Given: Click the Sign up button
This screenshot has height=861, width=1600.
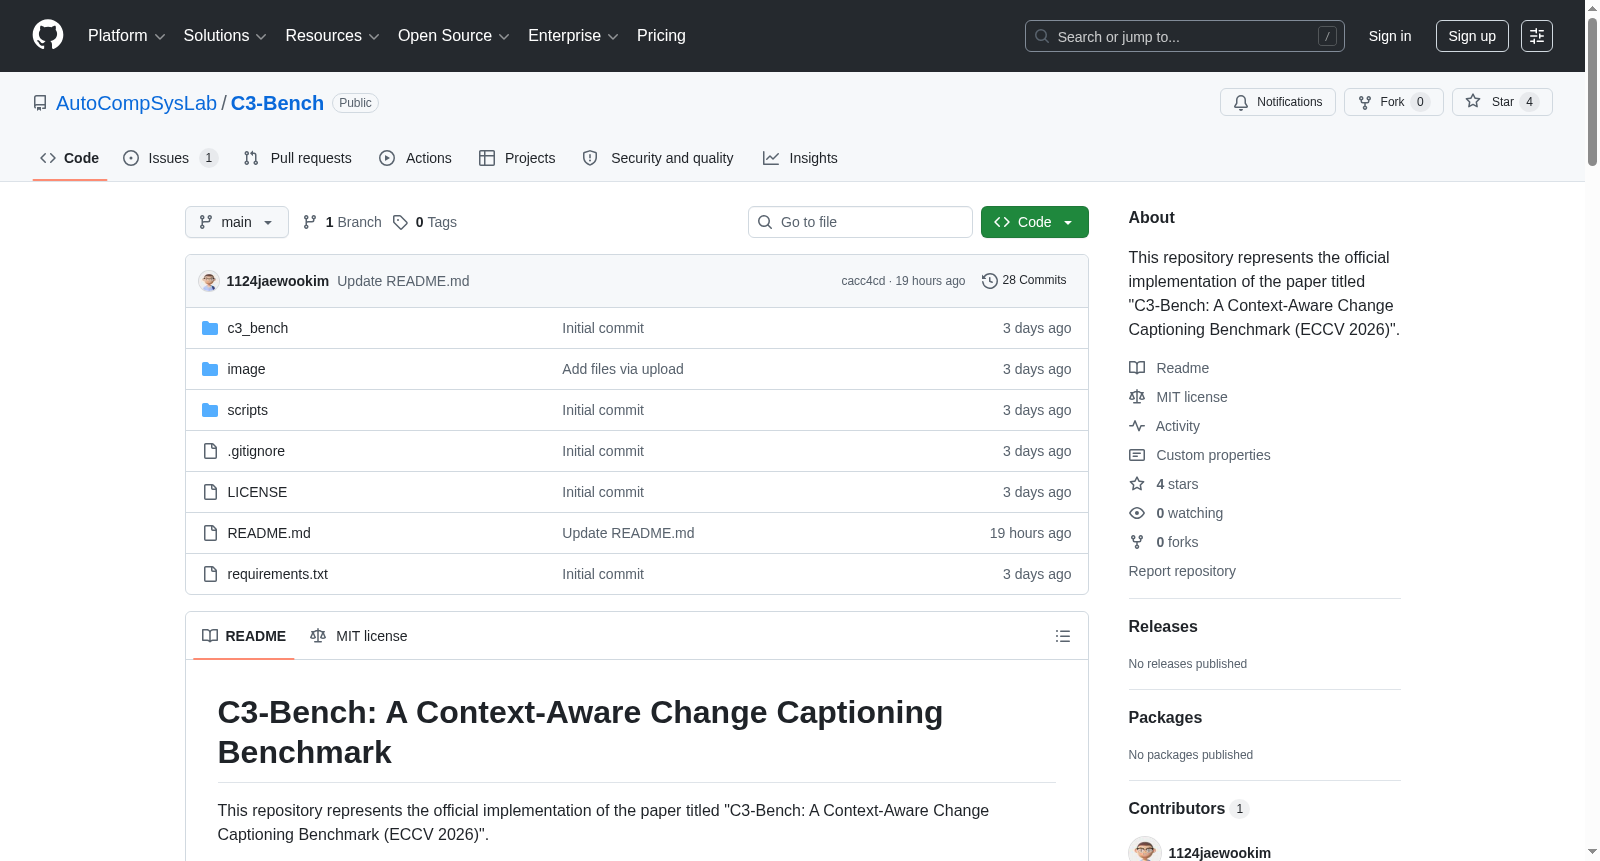Looking at the screenshot, I should [1472, 36].
